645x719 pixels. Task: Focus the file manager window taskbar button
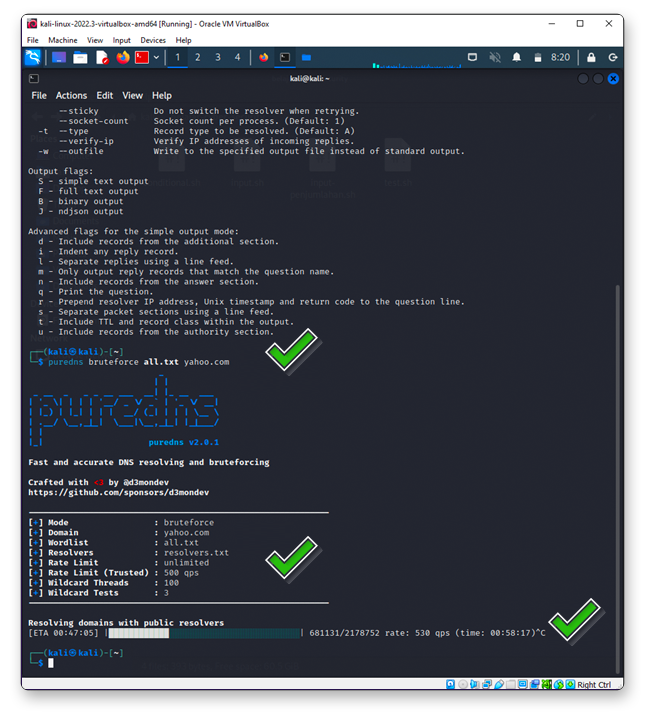pyautogui.click(x=306, y=57)
